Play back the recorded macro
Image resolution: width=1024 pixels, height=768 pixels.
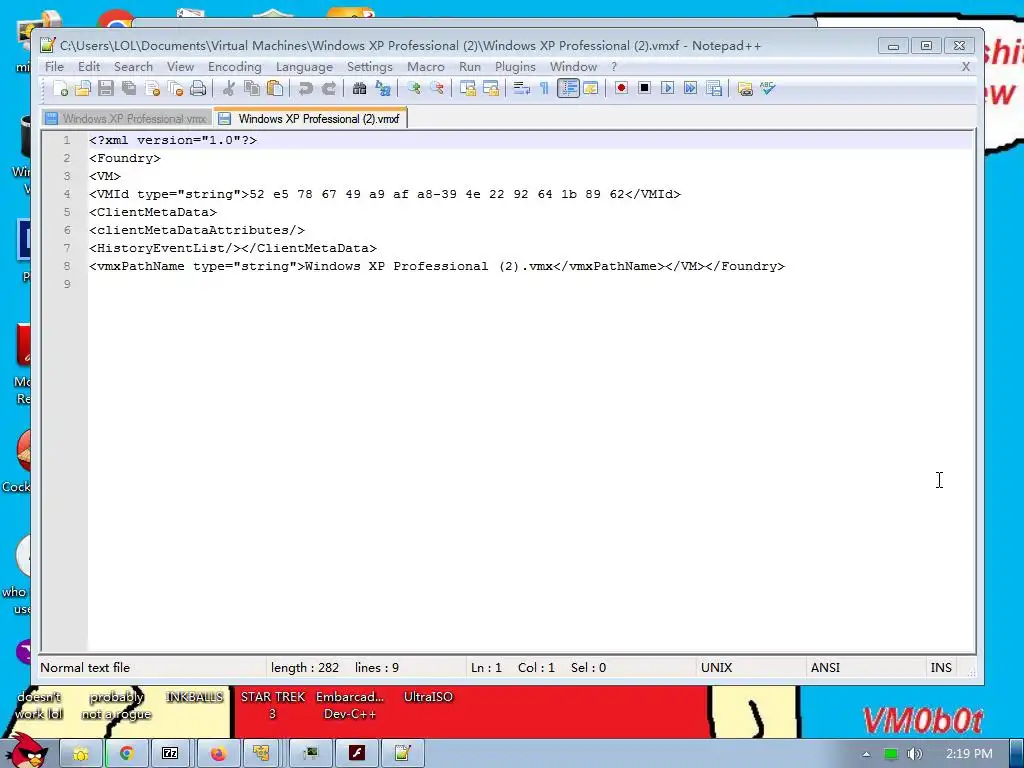(x=667, y=88)
